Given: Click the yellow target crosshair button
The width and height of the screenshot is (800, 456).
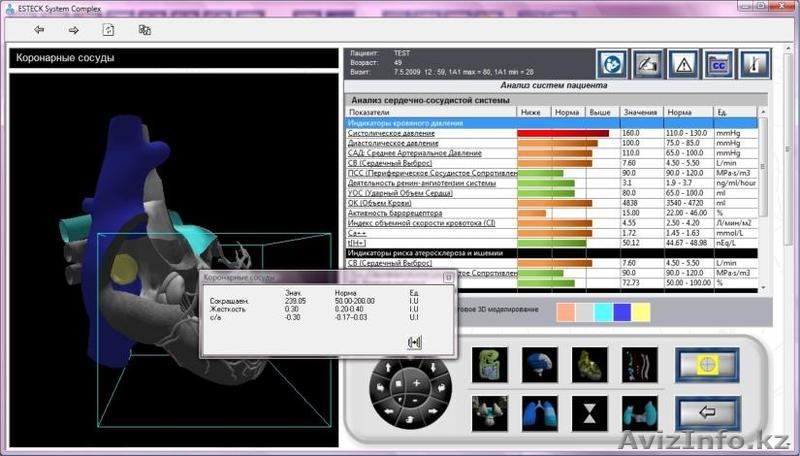Looking at the screenshot, I should pyautogui.click(x=706, y=365).
